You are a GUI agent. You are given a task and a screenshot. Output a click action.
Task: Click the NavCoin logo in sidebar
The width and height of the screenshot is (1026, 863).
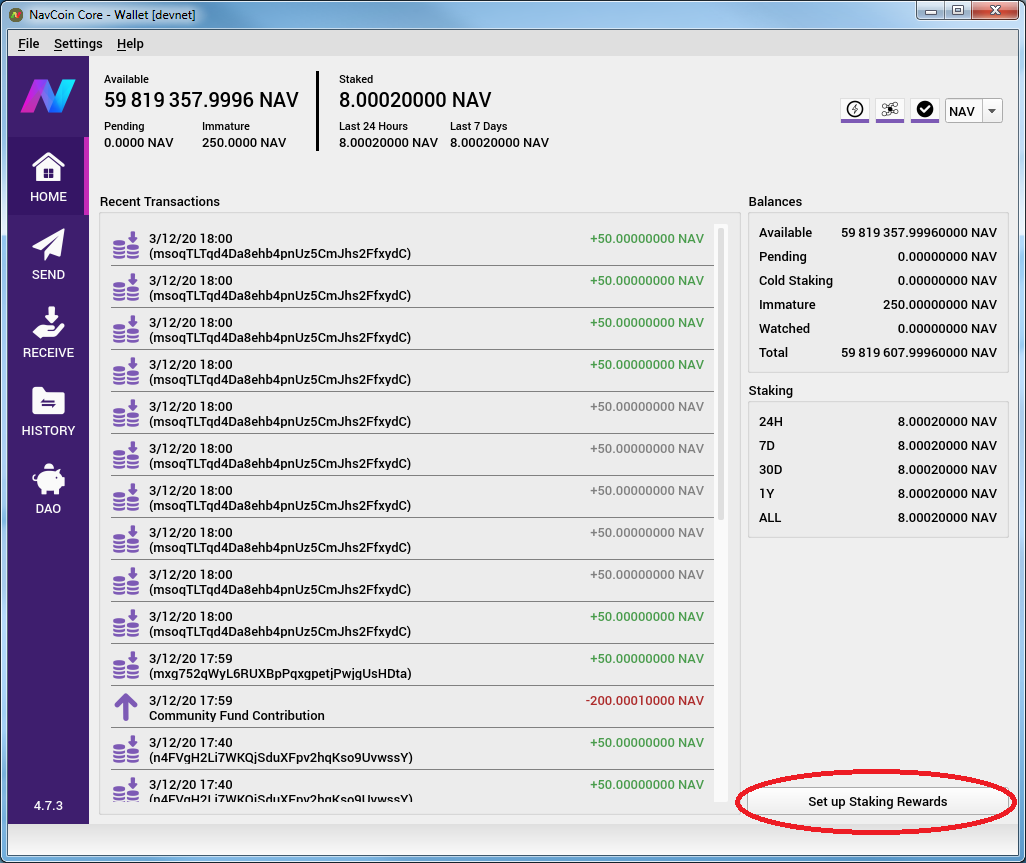point(48,96)
